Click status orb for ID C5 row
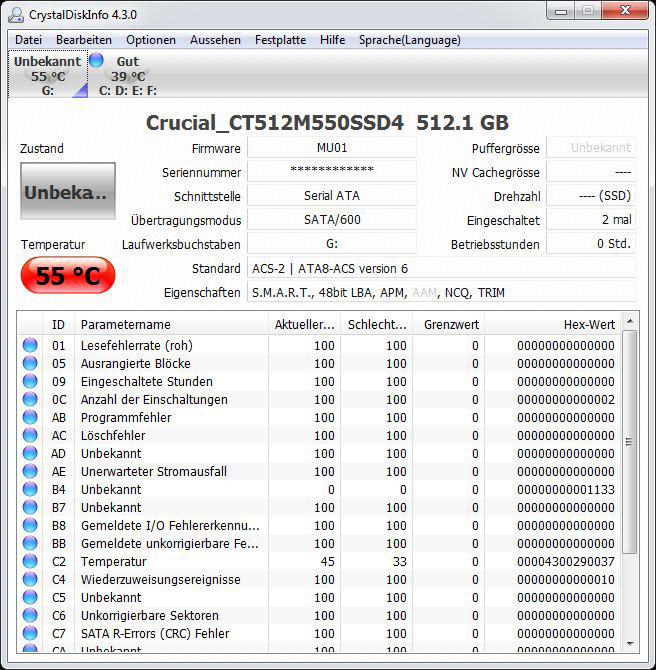 point(30,597)
